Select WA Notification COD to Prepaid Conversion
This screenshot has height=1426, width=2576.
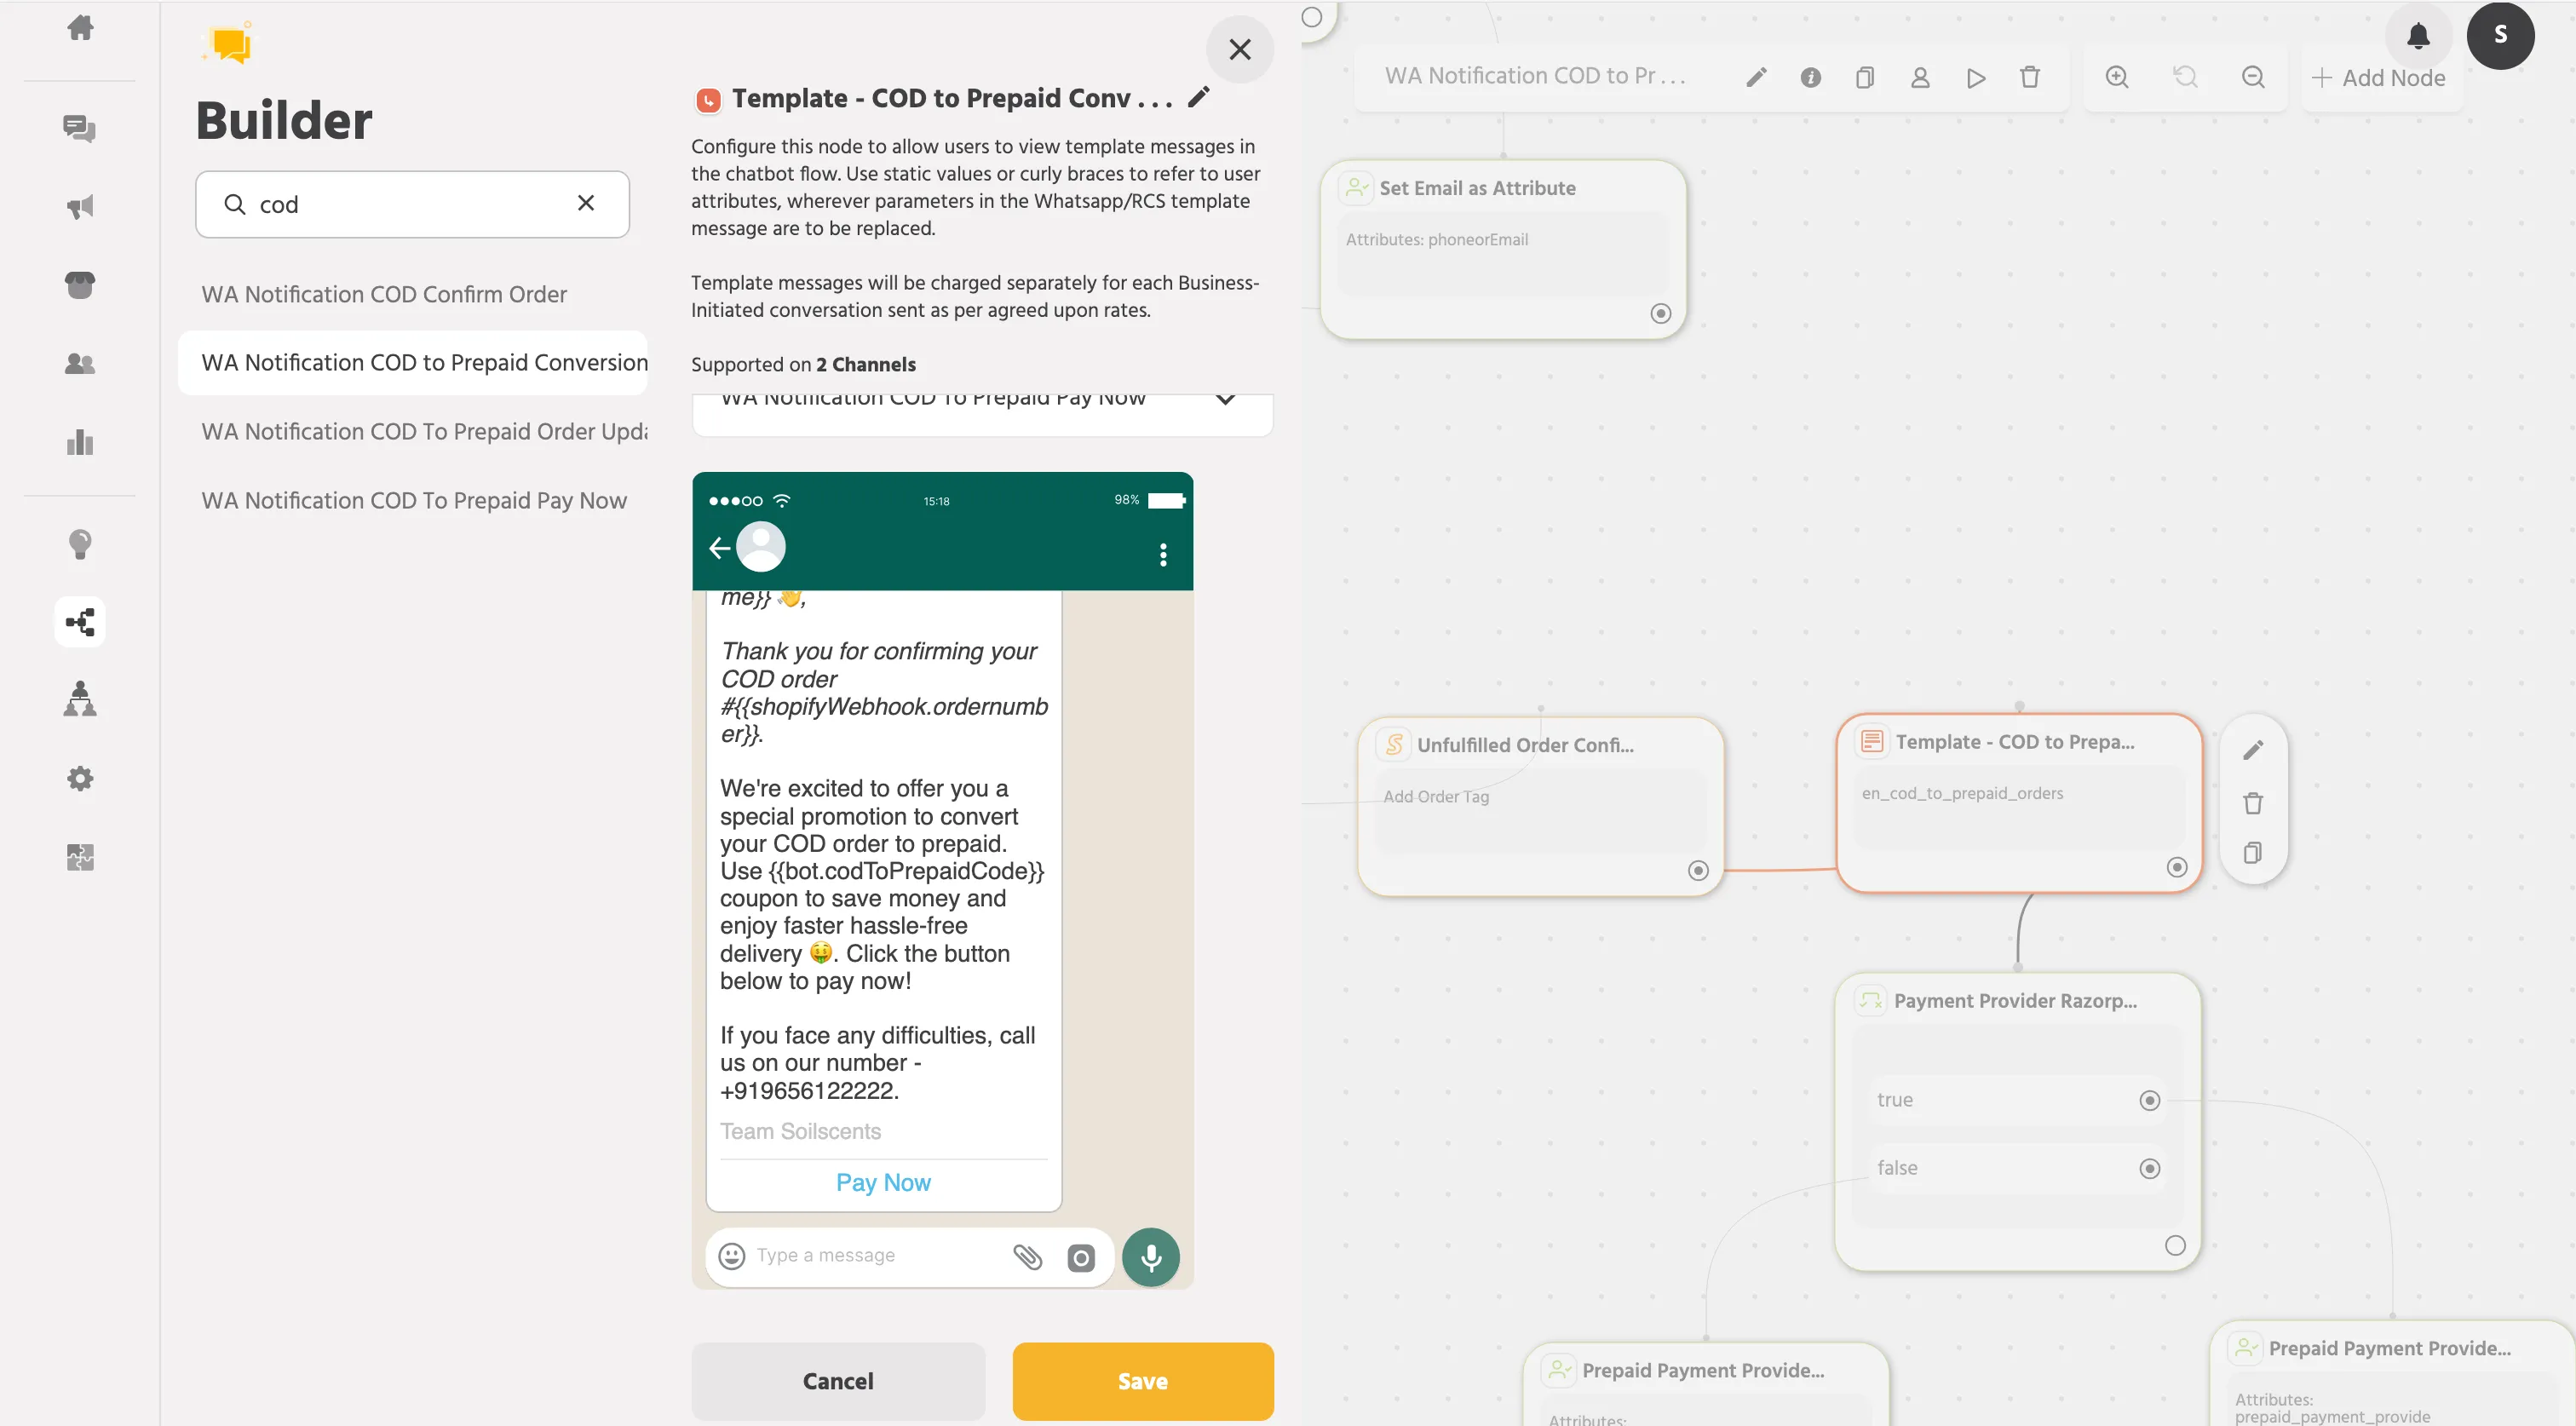(x=412, y=362)
